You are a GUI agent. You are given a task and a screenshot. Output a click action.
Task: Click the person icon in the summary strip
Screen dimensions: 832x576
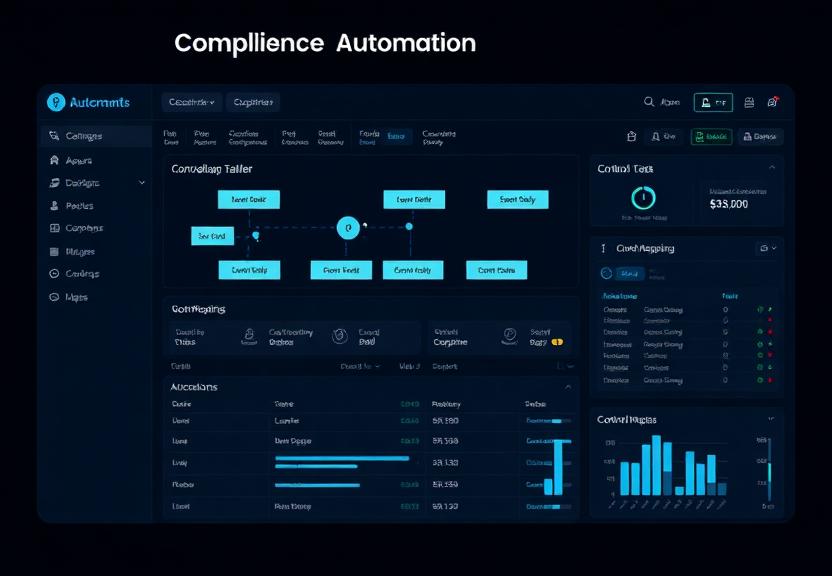[x=249, y=336]
